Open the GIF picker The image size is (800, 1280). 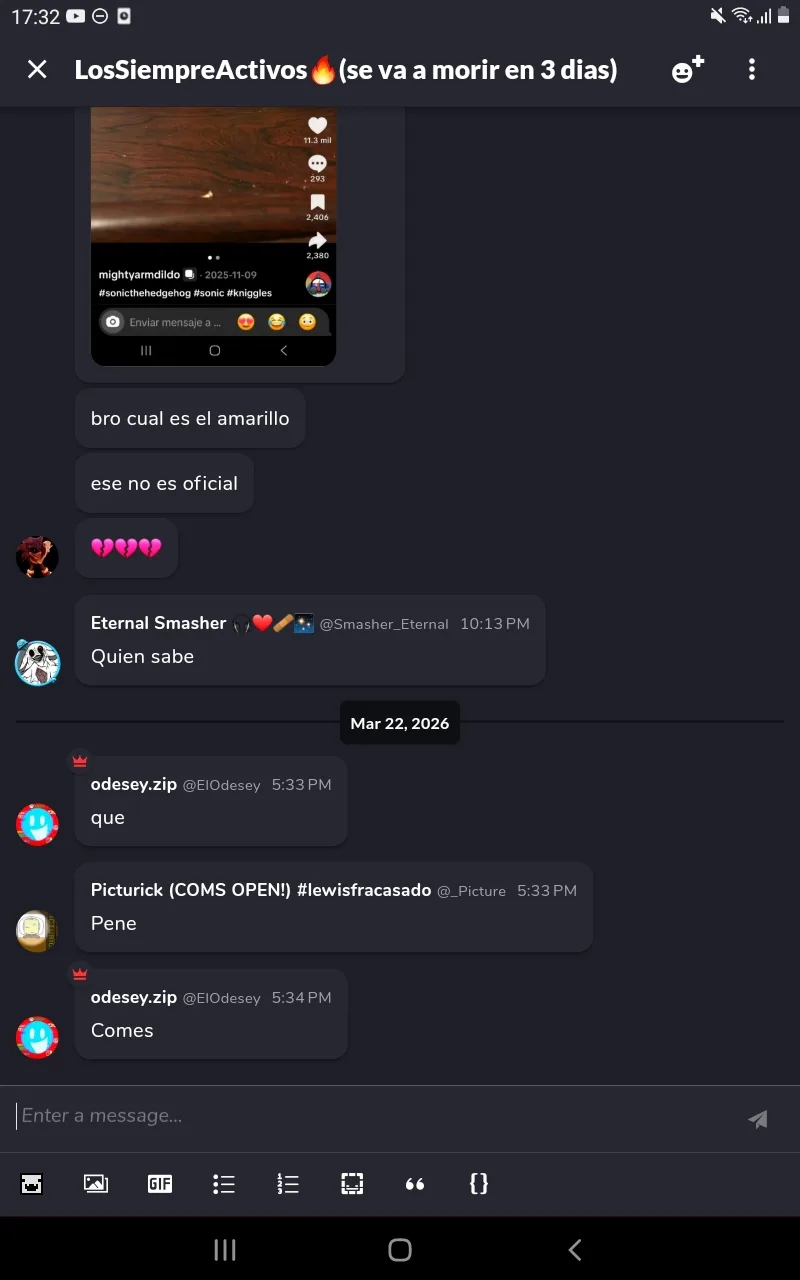pyautogui.click(x=160, y=1184)
